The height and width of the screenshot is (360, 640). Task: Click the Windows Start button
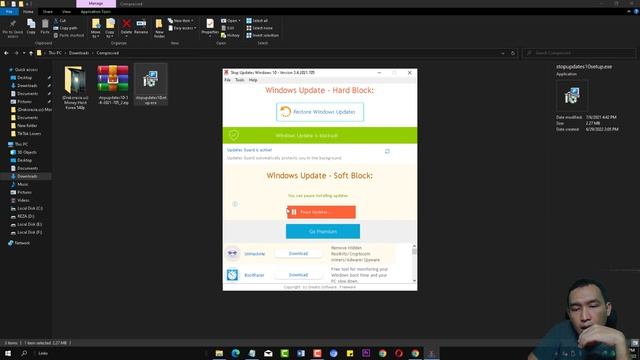coord(8,353)
